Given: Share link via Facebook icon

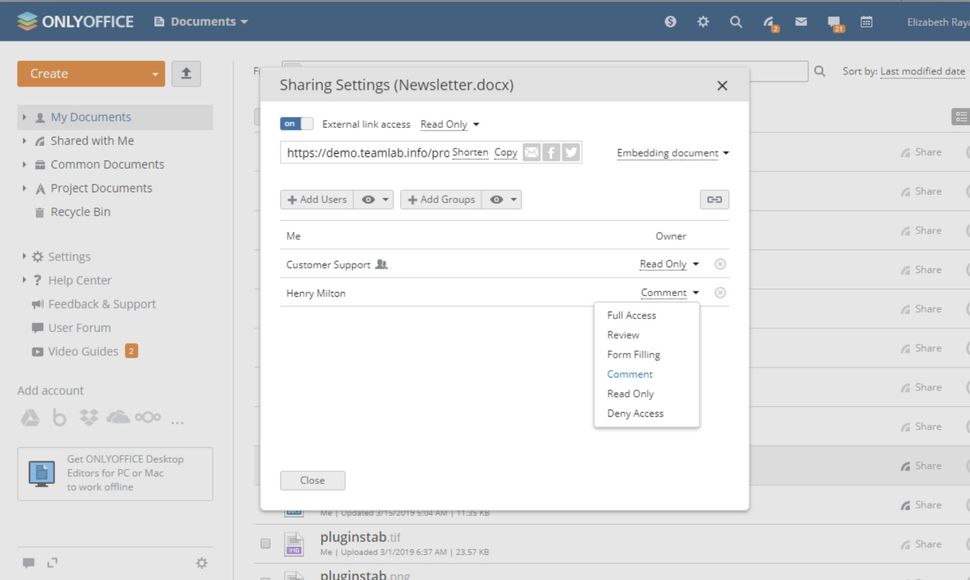Looking at the screenshot, I should 551,152.
